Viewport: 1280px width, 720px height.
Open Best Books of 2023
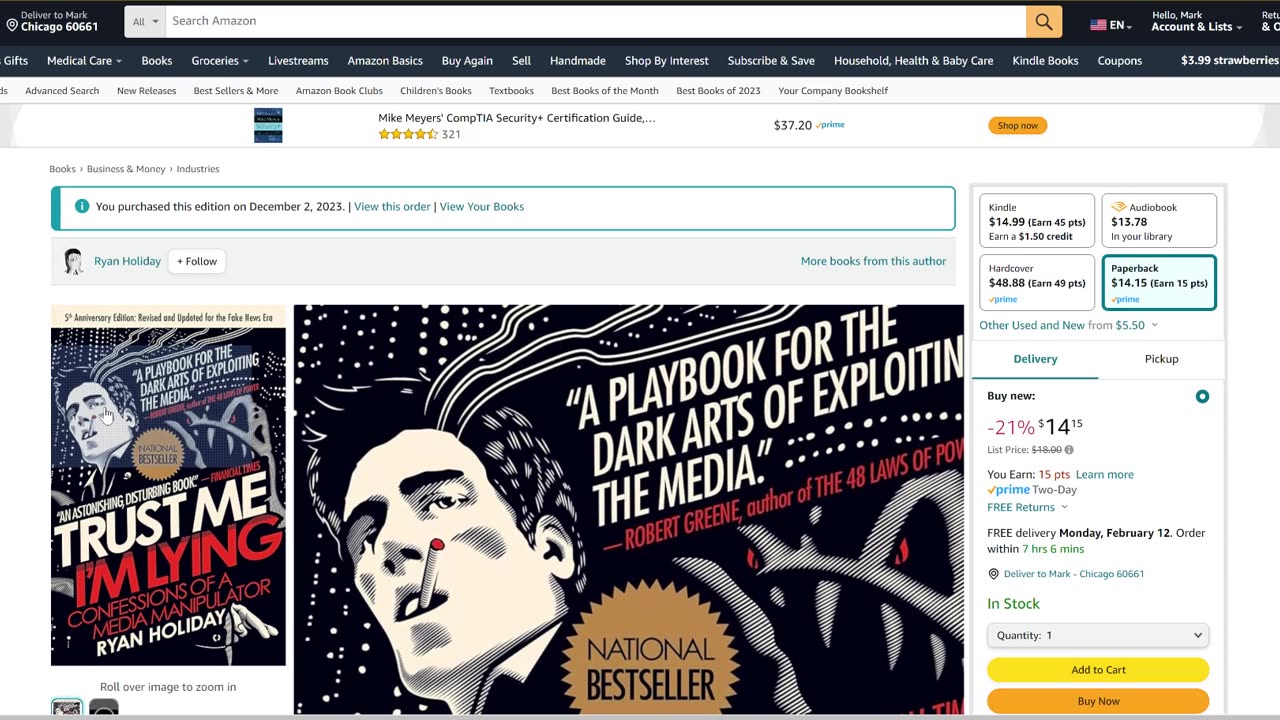pyautogui.click(x=718, y=91)
